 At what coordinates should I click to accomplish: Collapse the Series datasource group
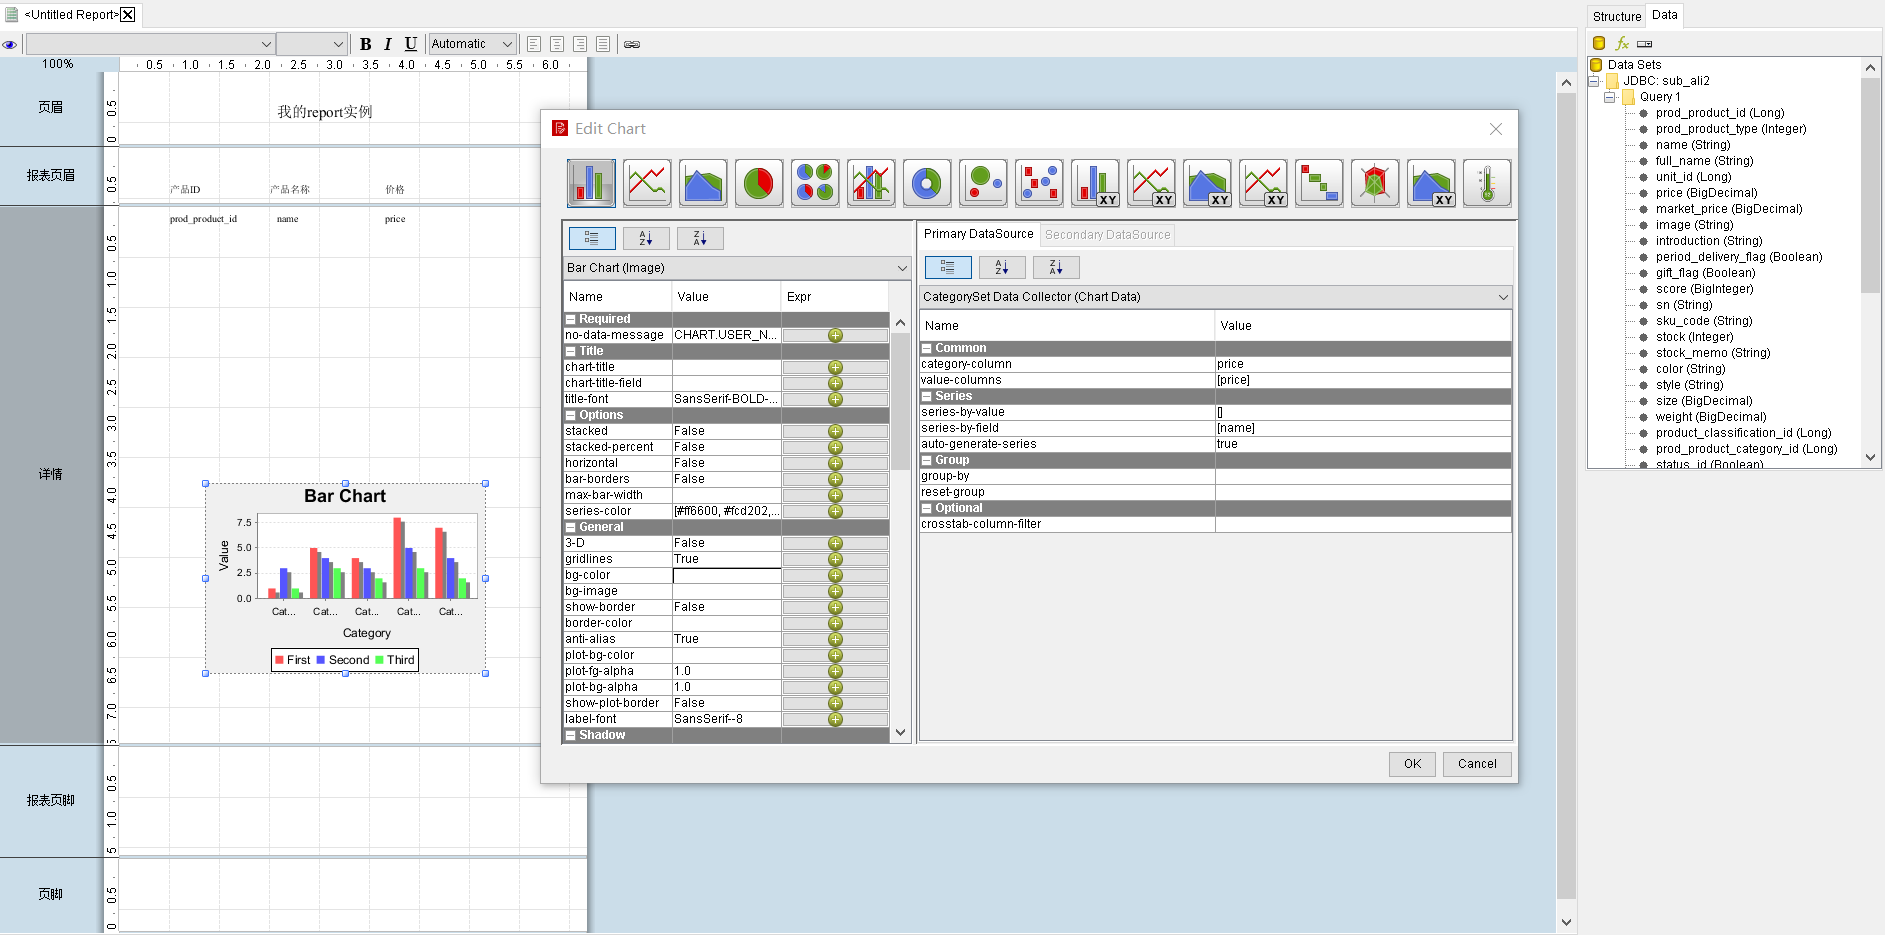pos(927,396)
